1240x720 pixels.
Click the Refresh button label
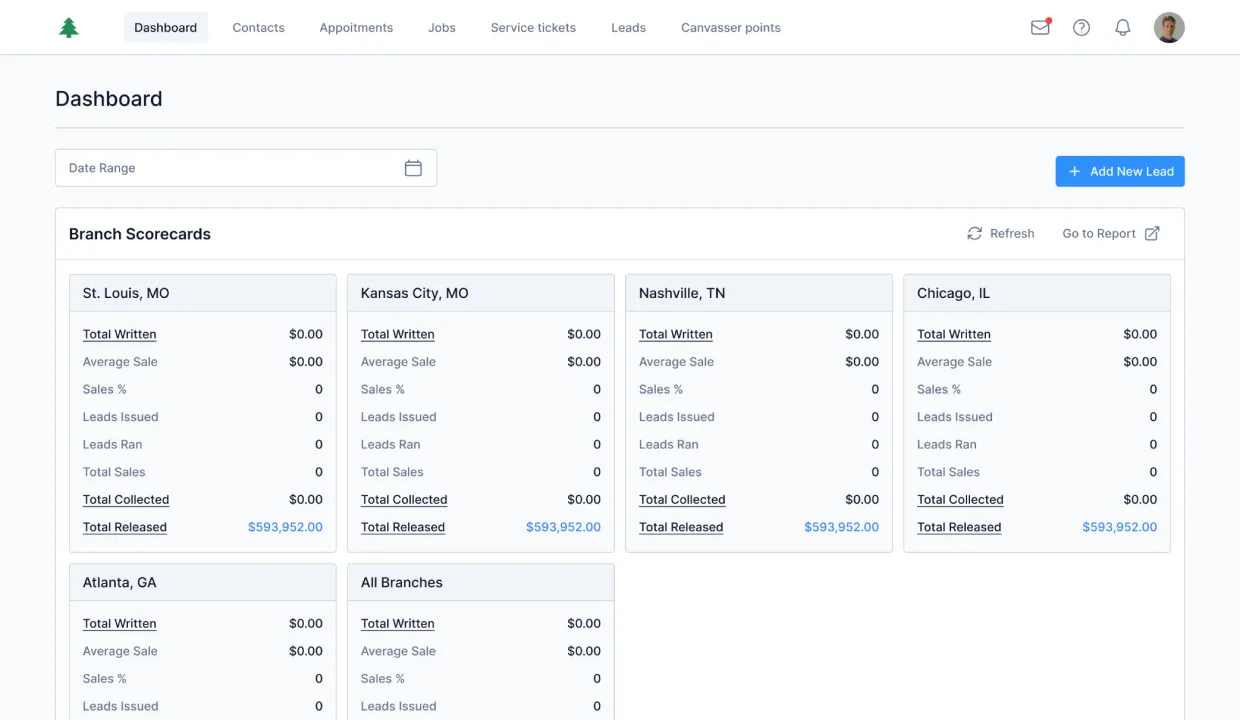point(1012,233)
